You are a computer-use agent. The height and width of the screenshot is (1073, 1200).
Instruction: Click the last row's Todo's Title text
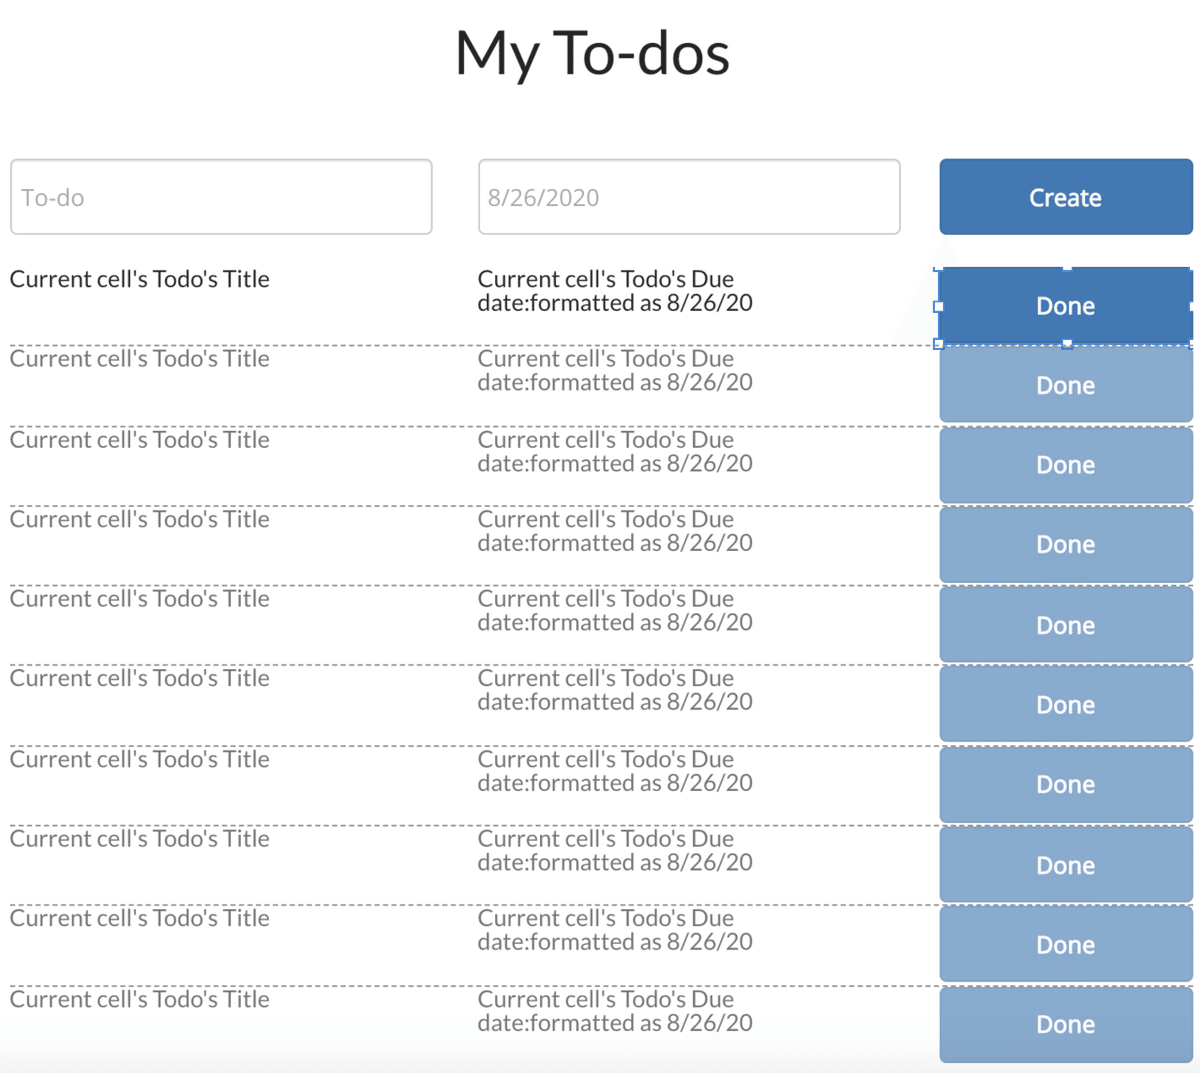140,999
